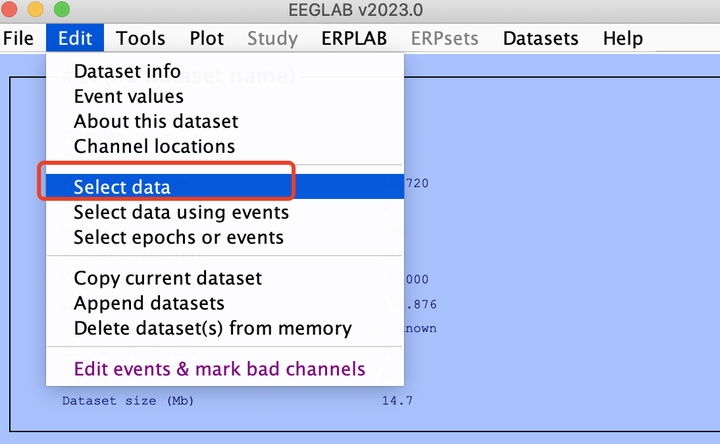Close the open Edit menu

point(74,39)
